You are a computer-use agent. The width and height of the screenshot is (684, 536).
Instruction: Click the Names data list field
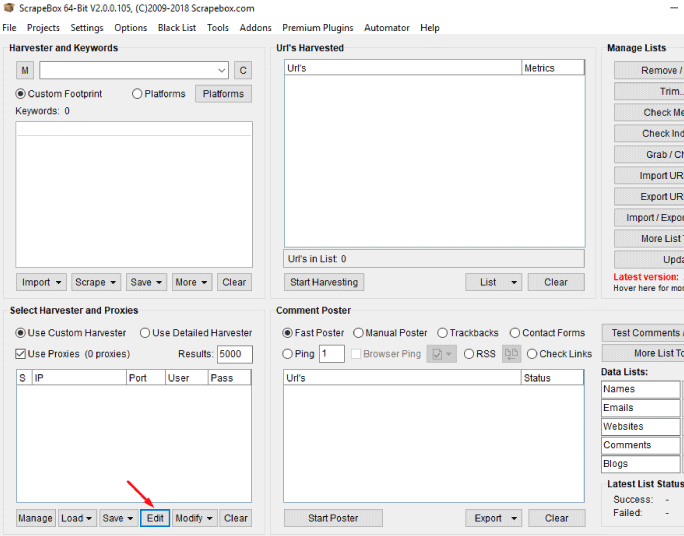pyautogui.click(x=640, y=389)
